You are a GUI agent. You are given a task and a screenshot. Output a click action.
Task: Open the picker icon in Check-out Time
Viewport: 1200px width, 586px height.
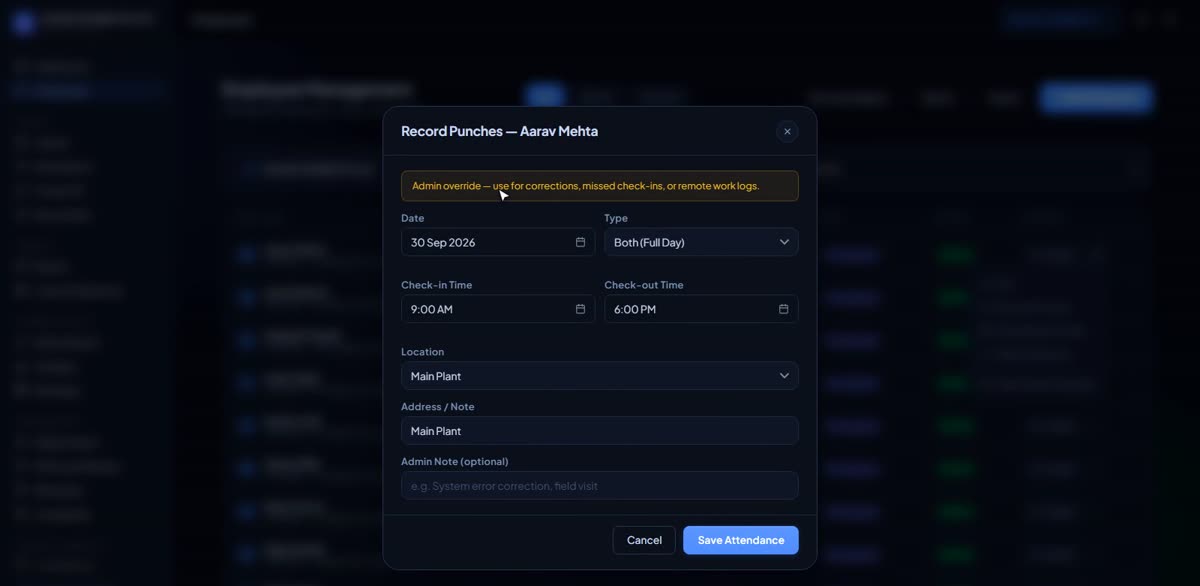(783, 309)
